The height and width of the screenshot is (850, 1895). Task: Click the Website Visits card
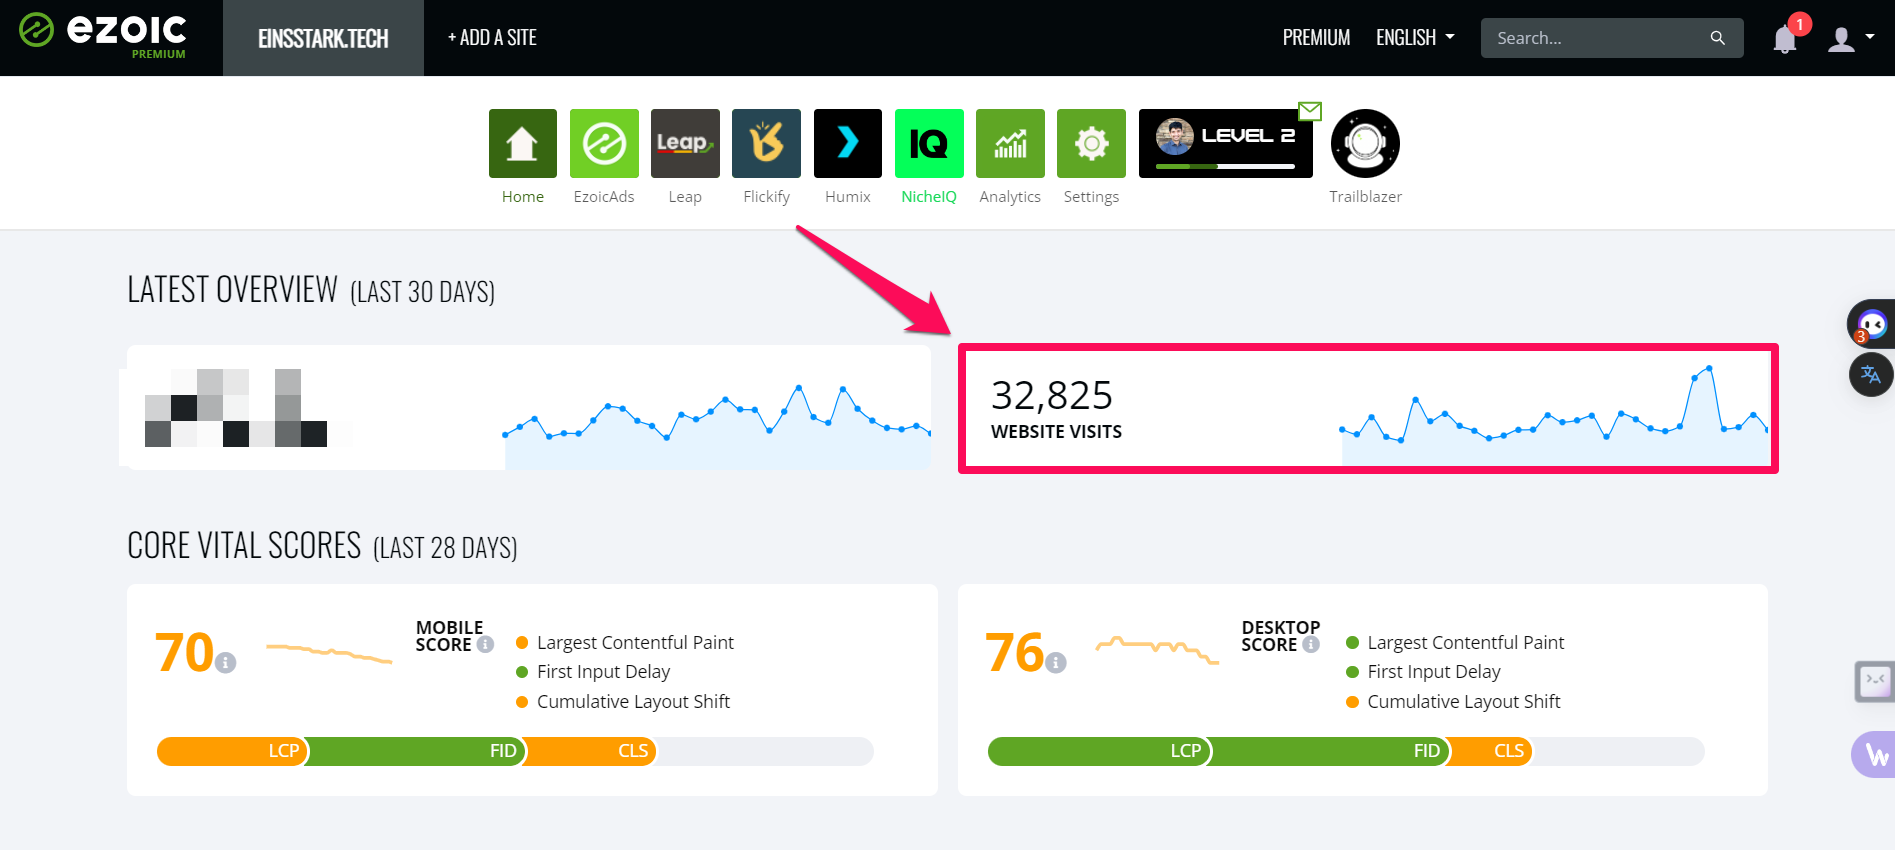coord(1368,408)
